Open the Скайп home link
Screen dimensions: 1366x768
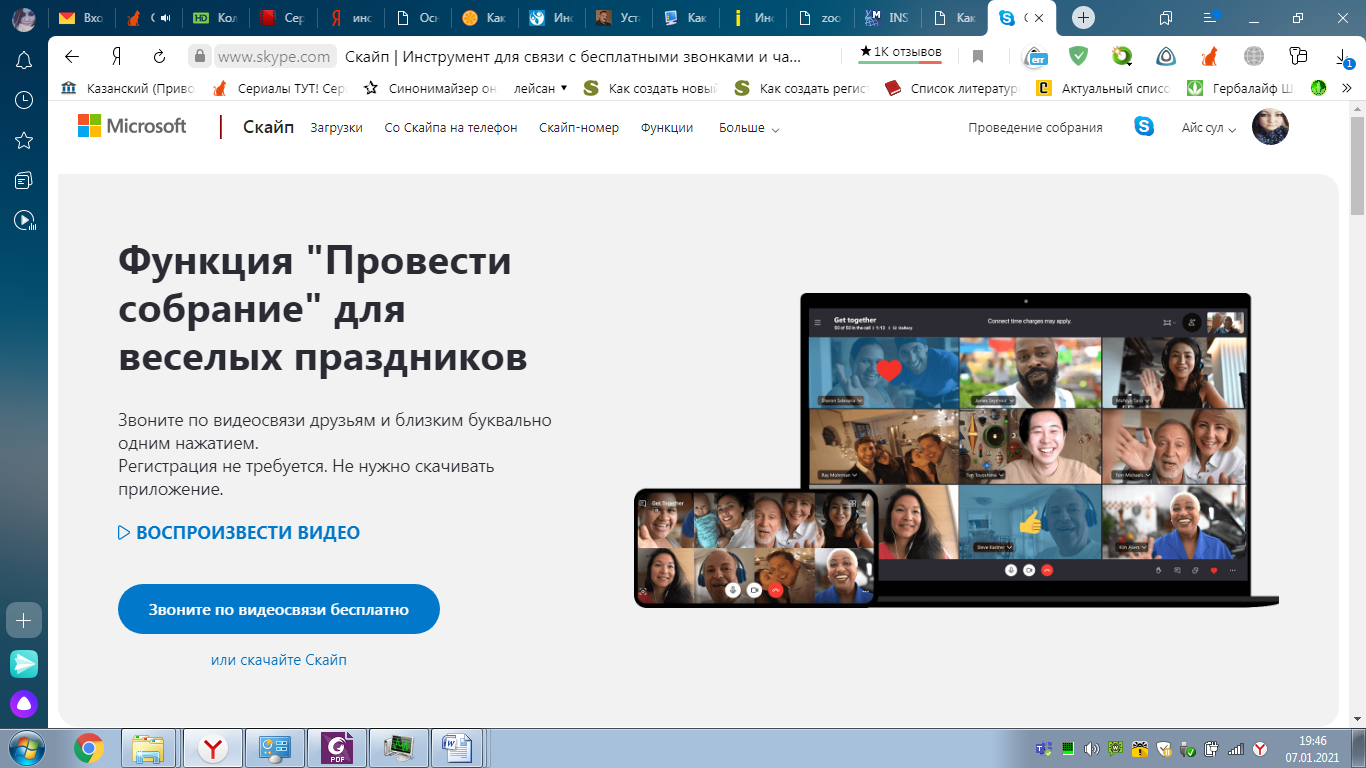pyautogui.click(x=268, y=127)
